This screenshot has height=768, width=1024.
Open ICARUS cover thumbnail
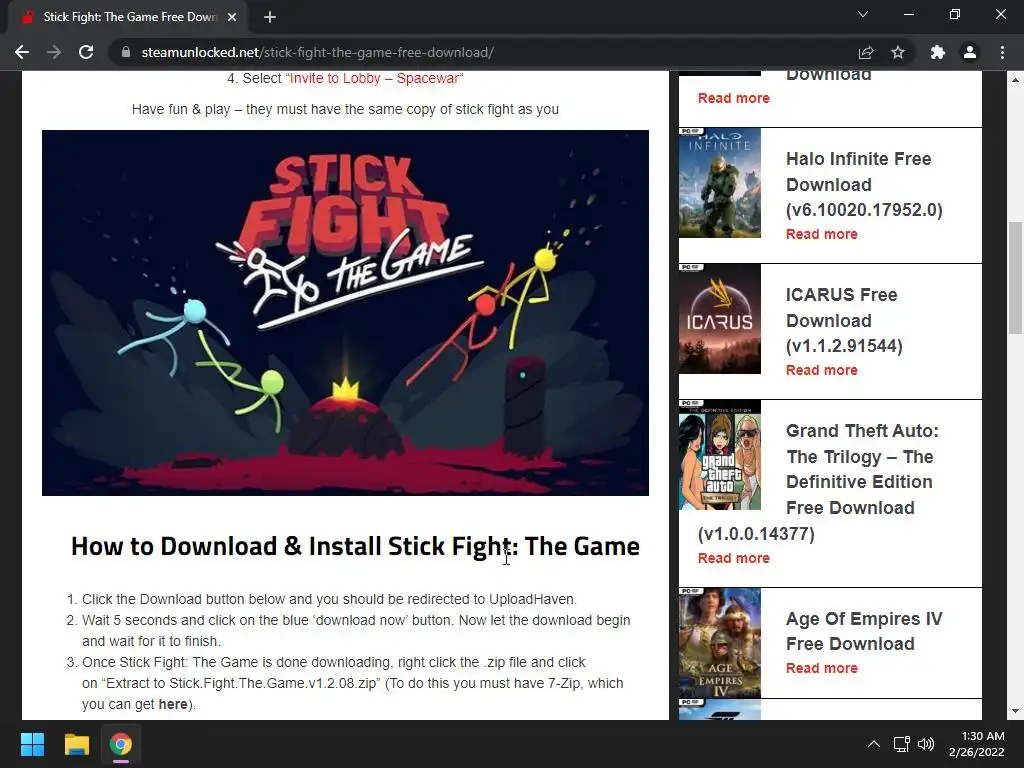[x=720, y=319]
